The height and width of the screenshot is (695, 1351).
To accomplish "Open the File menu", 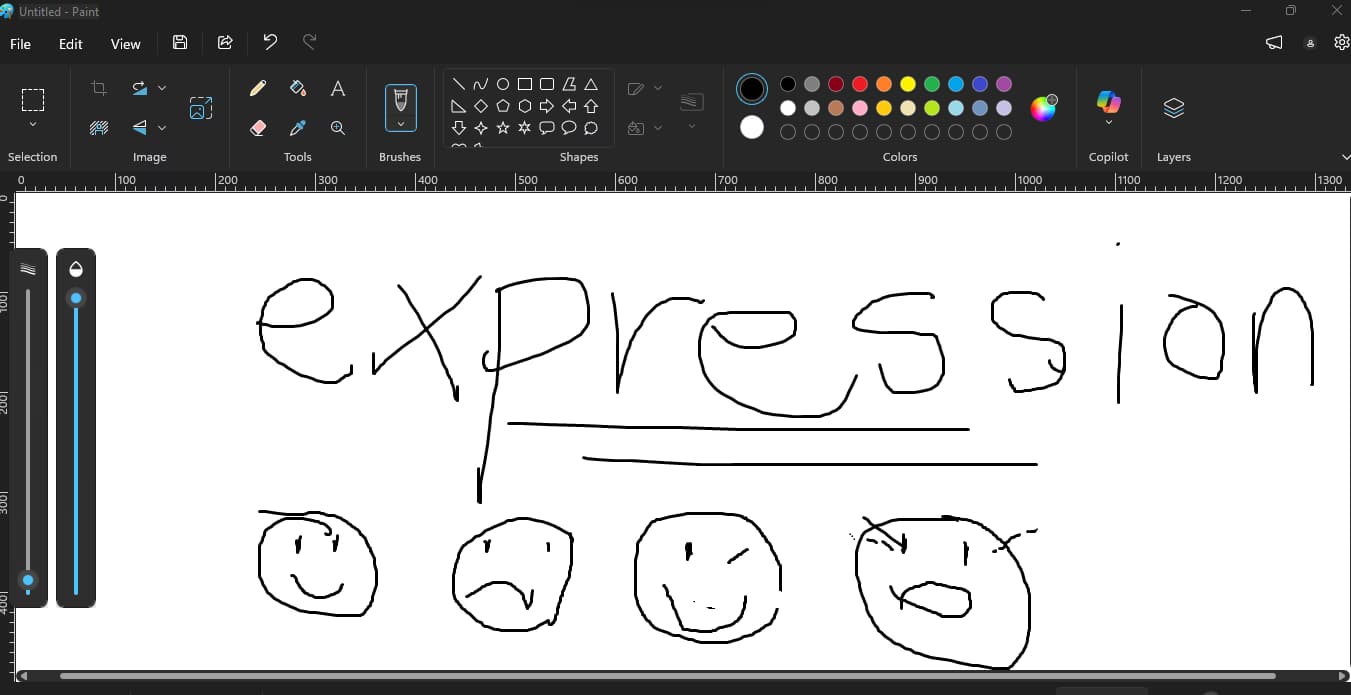I will click(x=20, y=44).
